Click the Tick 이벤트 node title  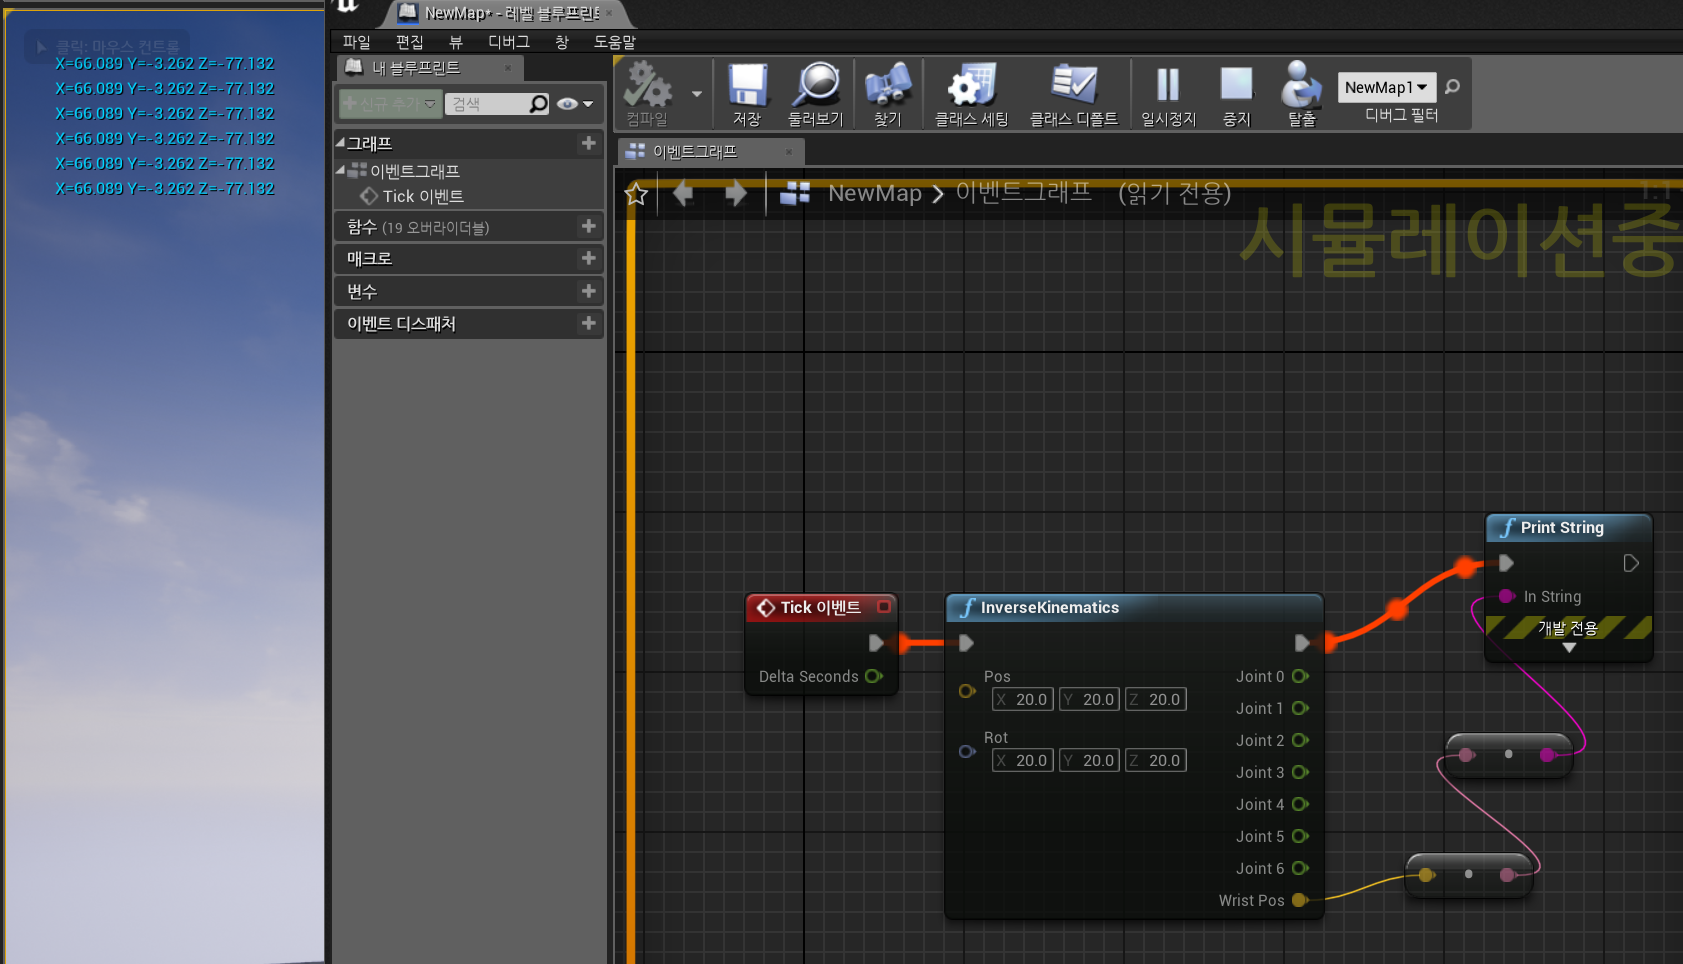point(820,607)
